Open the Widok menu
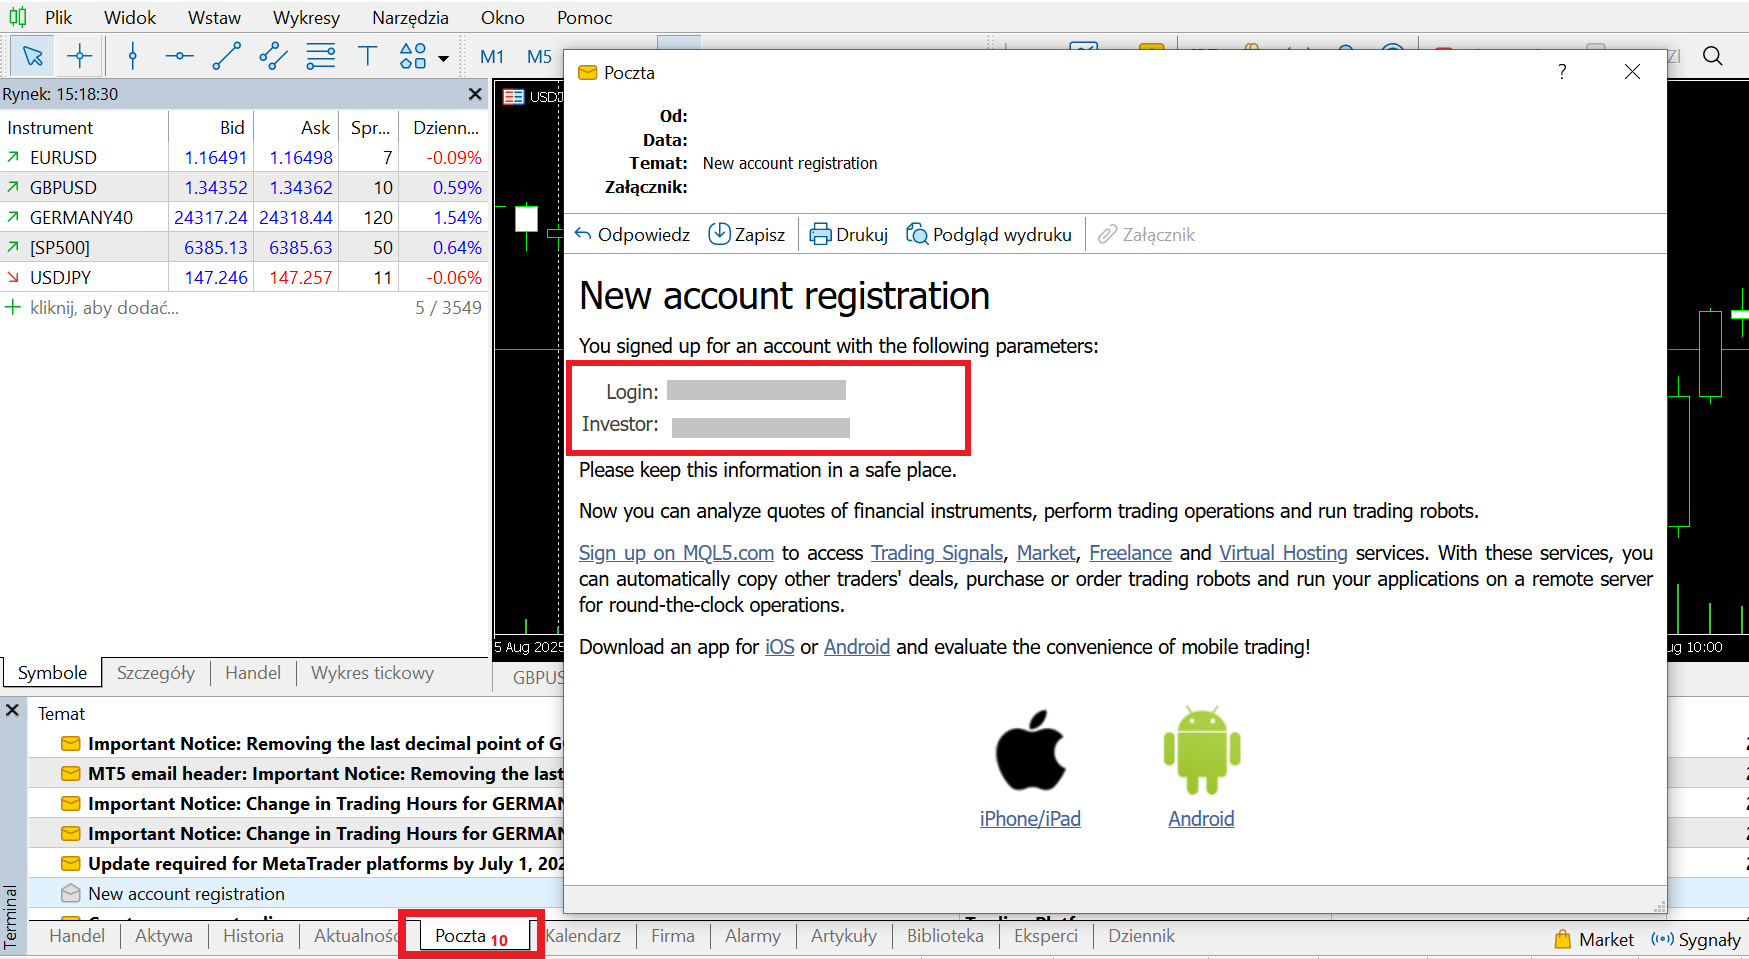 pos(130,18)
